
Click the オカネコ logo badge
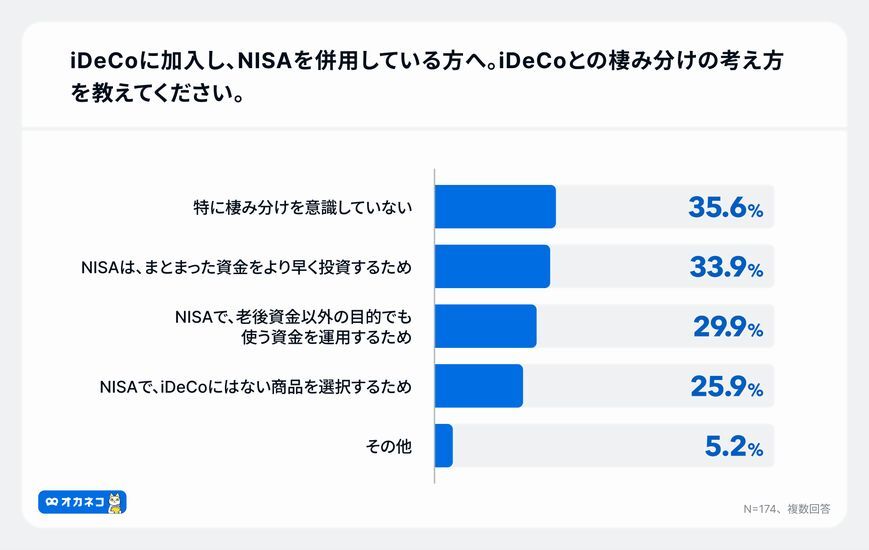pyautogui.click(x=82, y=501)
